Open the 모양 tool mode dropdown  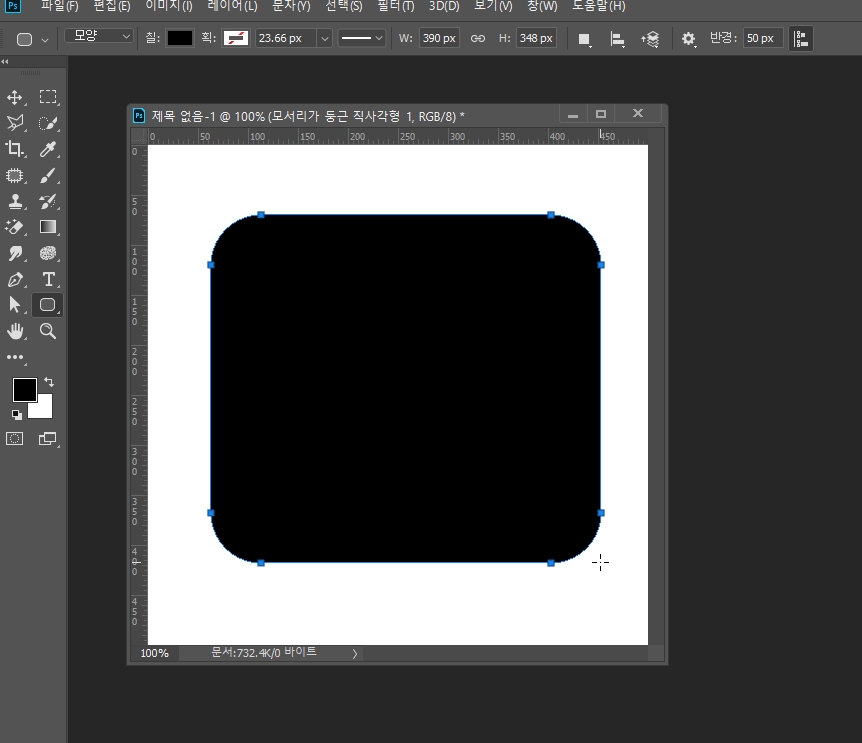coord(99,36)
